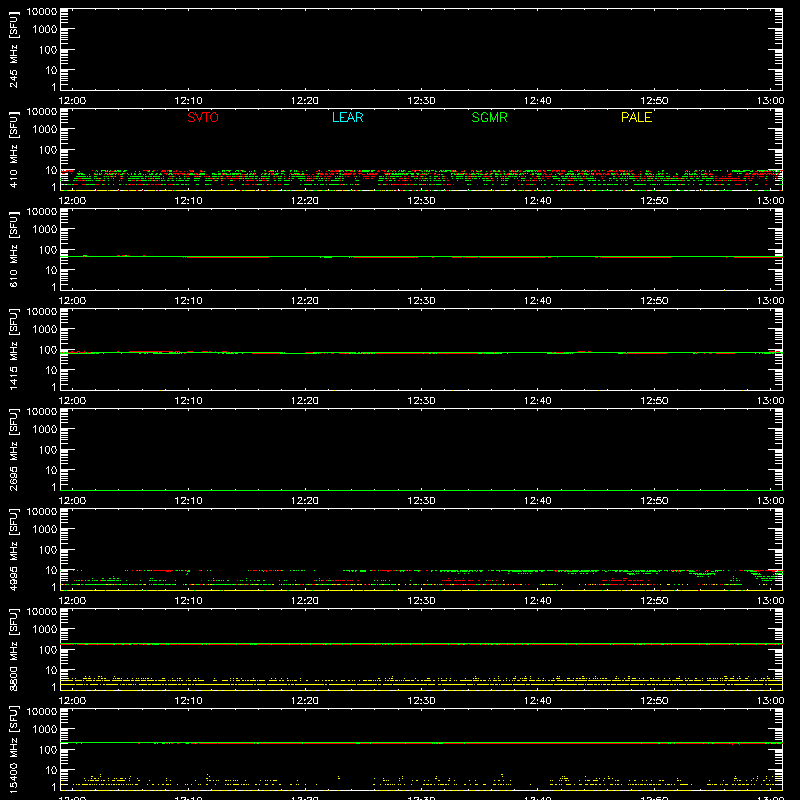The image size is (800, 800).
Task: Select the 2695 MHz [SFU] axis title
Action: tap(13, 449)
